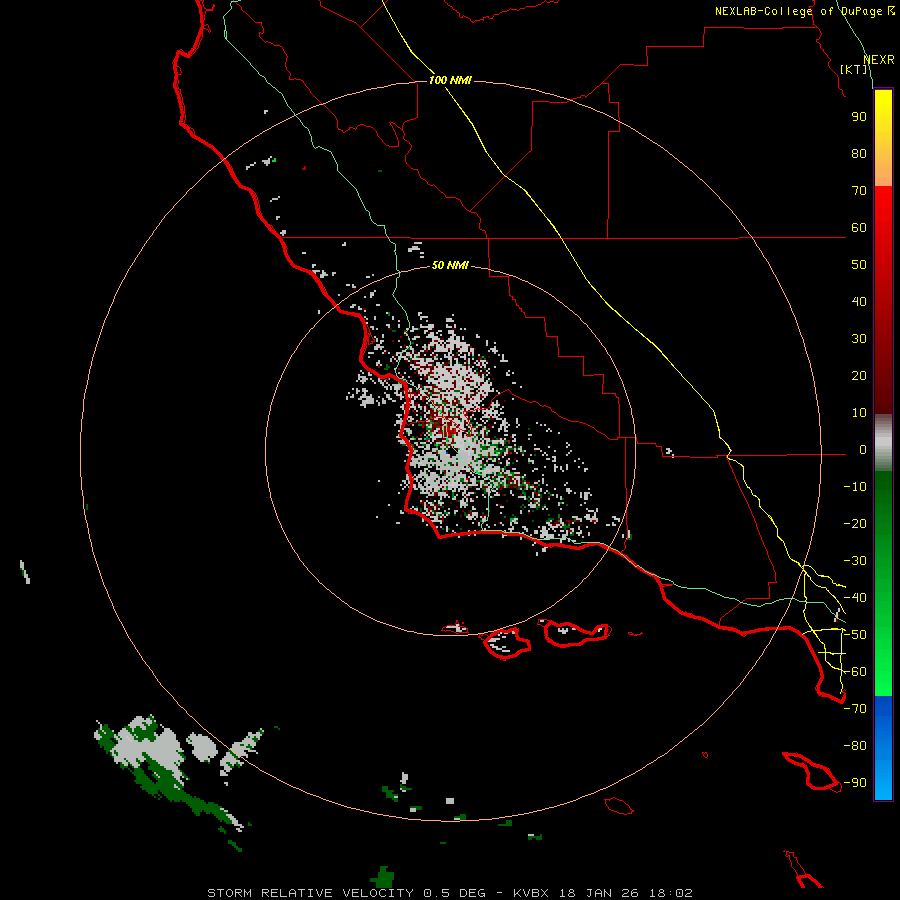Click the positive "80" knot scale value
This screenshot has height=900, width=900.
pos(859,154)
